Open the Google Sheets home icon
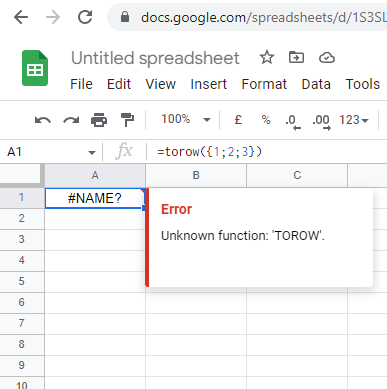Screen dimensions: 387x389 [x=35, y=68]
